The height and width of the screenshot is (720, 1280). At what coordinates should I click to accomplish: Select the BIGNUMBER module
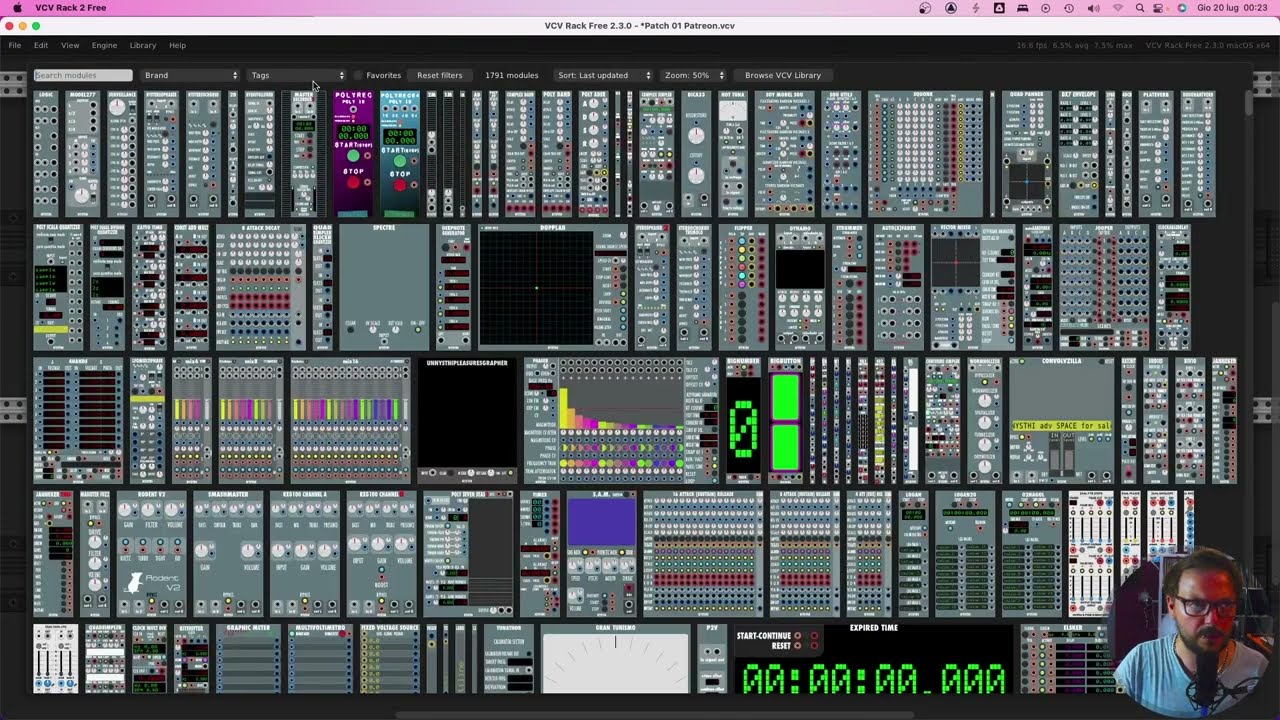743,420
